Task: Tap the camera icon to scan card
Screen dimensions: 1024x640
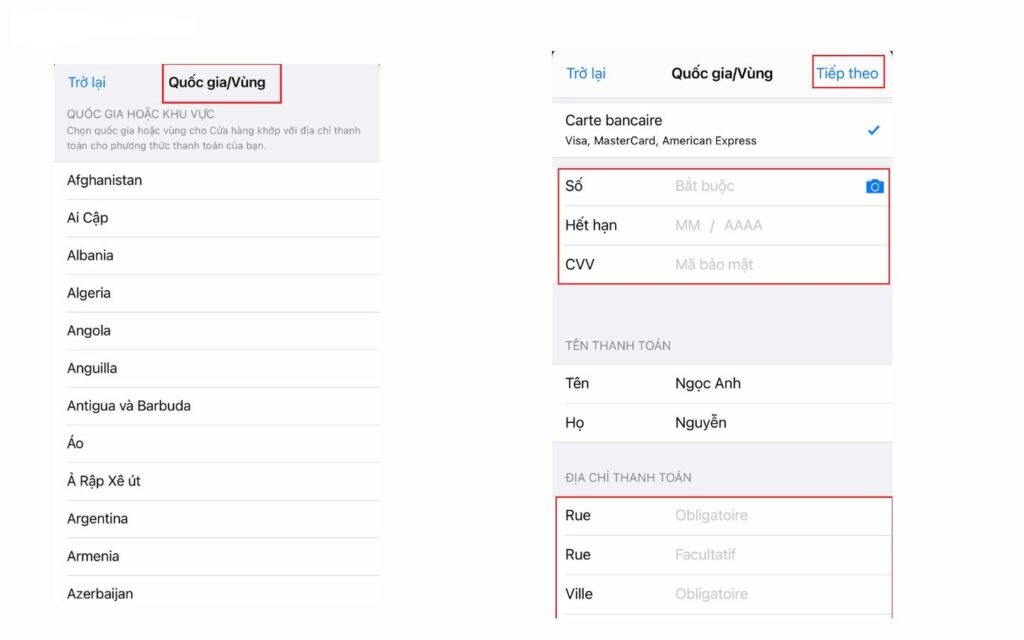Action: tap(874, 186)
